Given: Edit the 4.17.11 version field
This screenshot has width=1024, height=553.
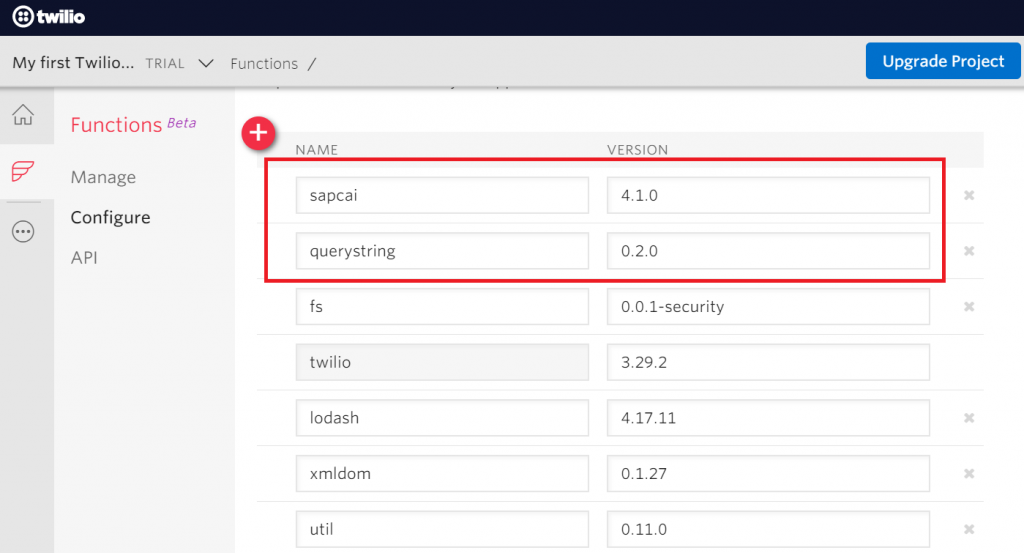Looking at the screenshot, I should tap(768, 418).
